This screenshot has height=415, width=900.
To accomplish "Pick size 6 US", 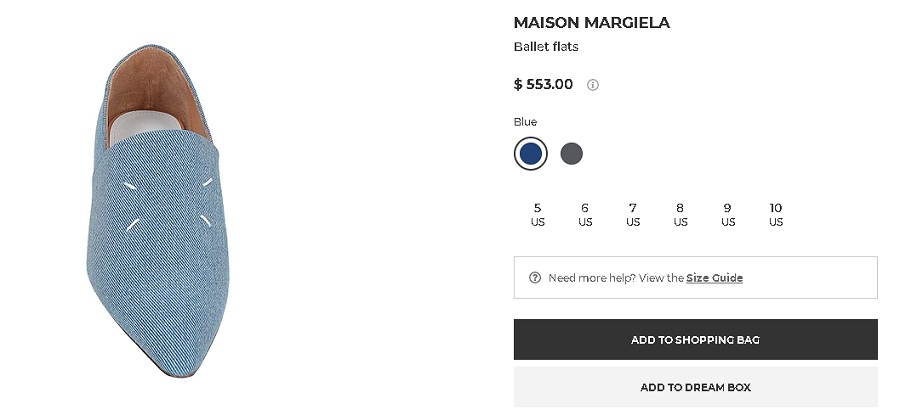I will (x=585, y=215).
